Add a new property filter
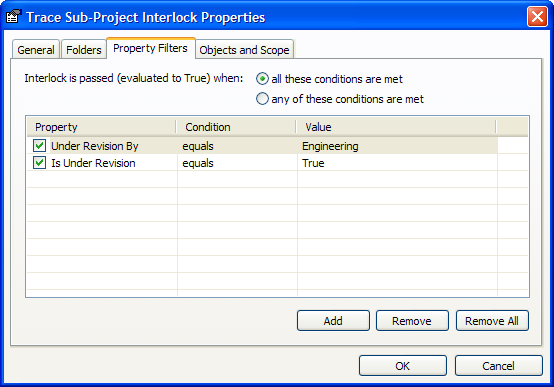The height and width of the screenshot is (387, 554). point(333,321)
